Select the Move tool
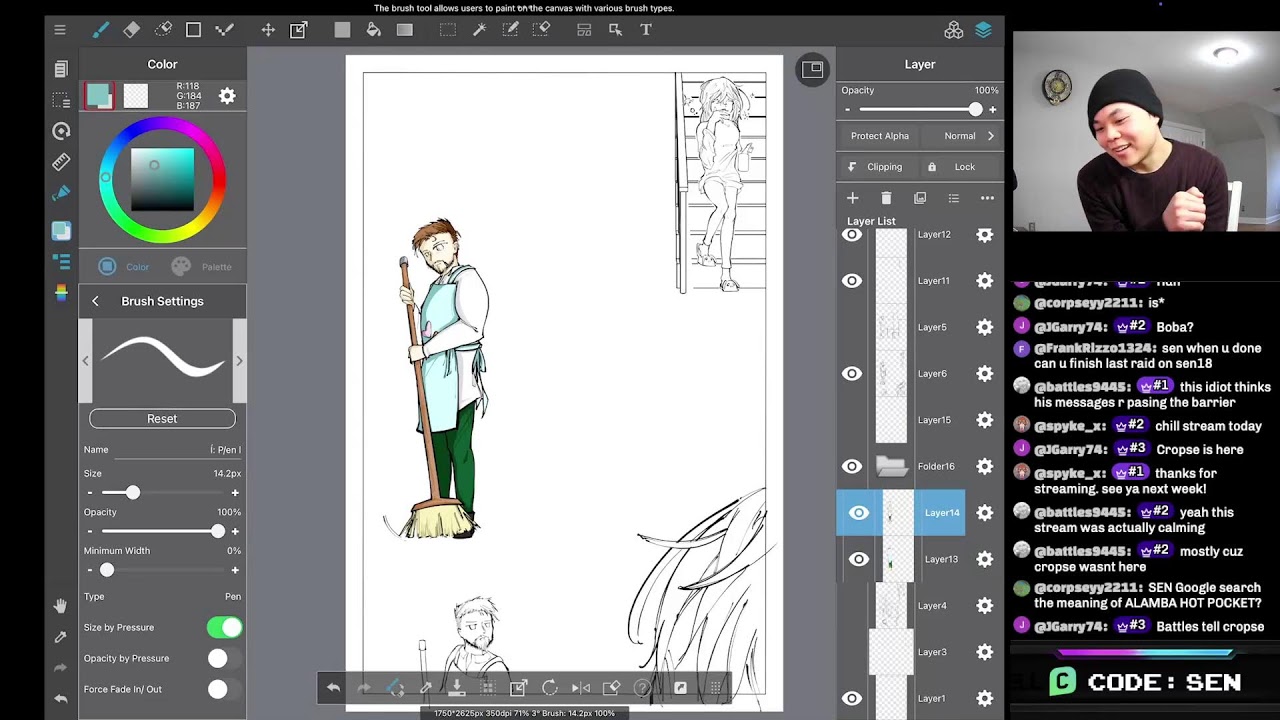Image resolution: width=1280 pixels, height=720 pixels. pyautogui.click(x=268, y=30)
